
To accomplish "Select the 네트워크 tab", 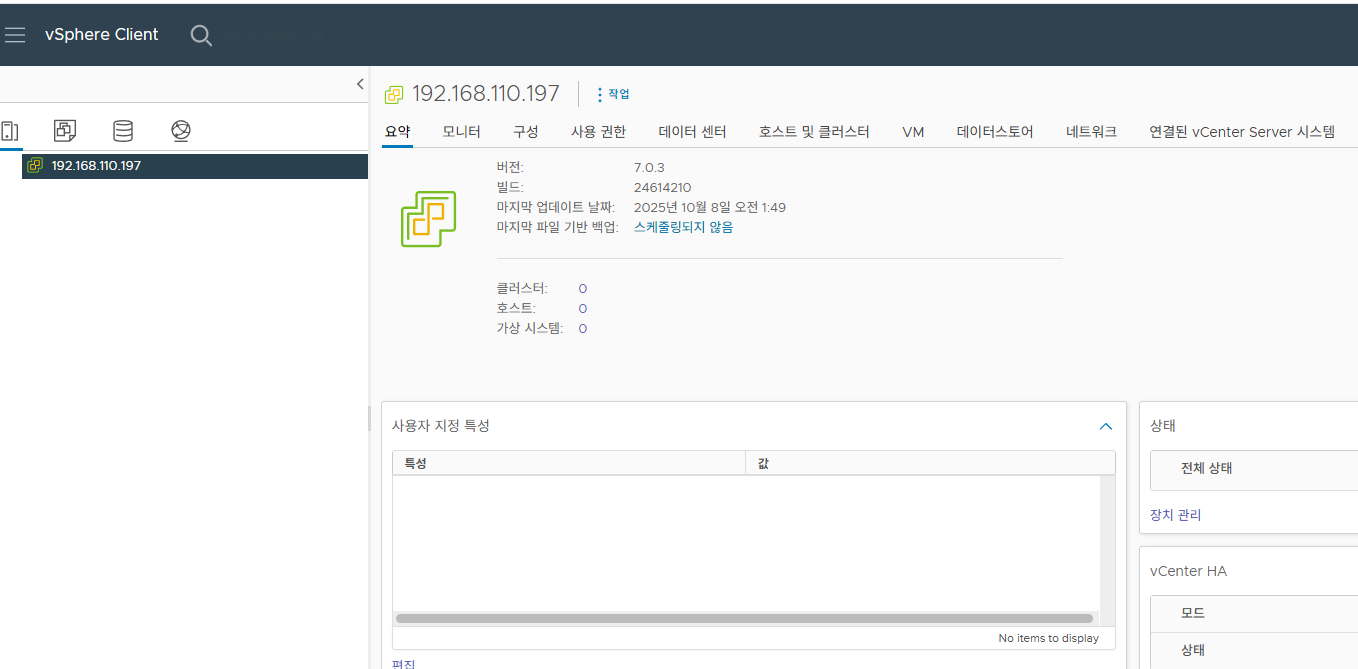I will [1091, 132].
